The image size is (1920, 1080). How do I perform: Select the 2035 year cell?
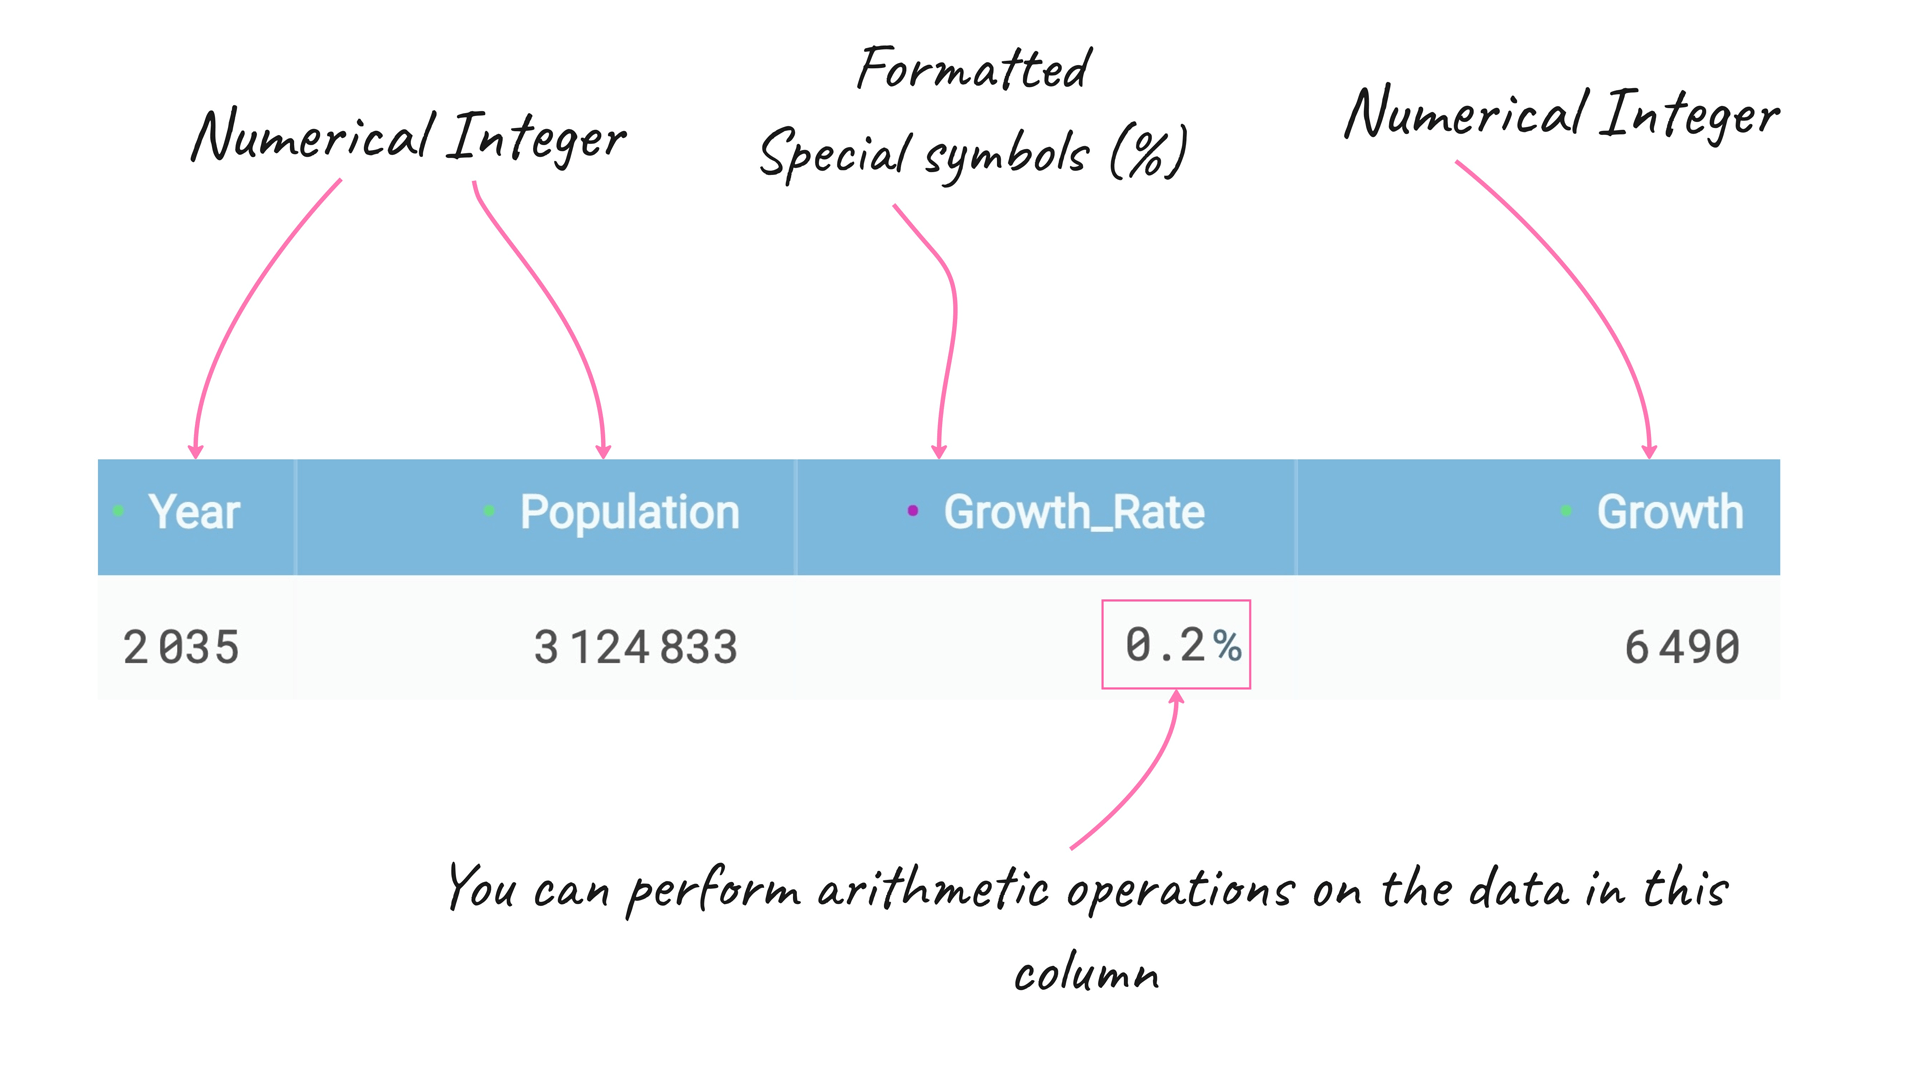(x=181, y=647)
